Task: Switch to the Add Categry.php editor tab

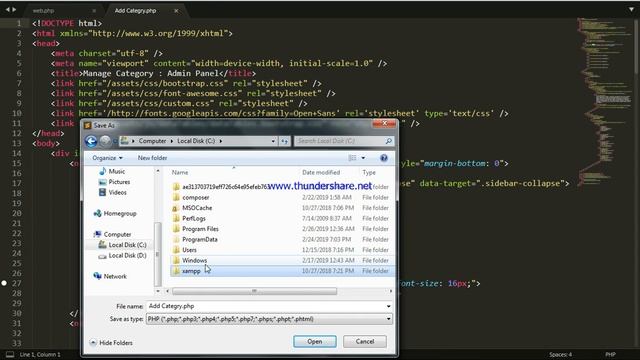Action: 135,11
